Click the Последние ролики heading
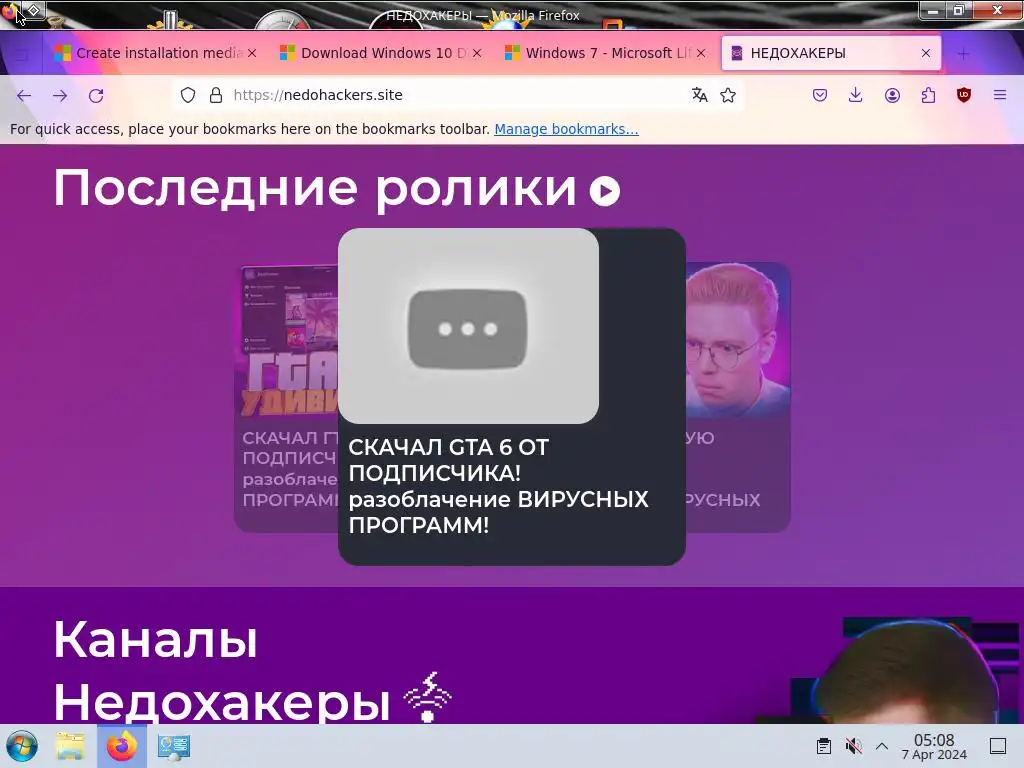Screen dimensions: 1024x768 pos(315,189)
